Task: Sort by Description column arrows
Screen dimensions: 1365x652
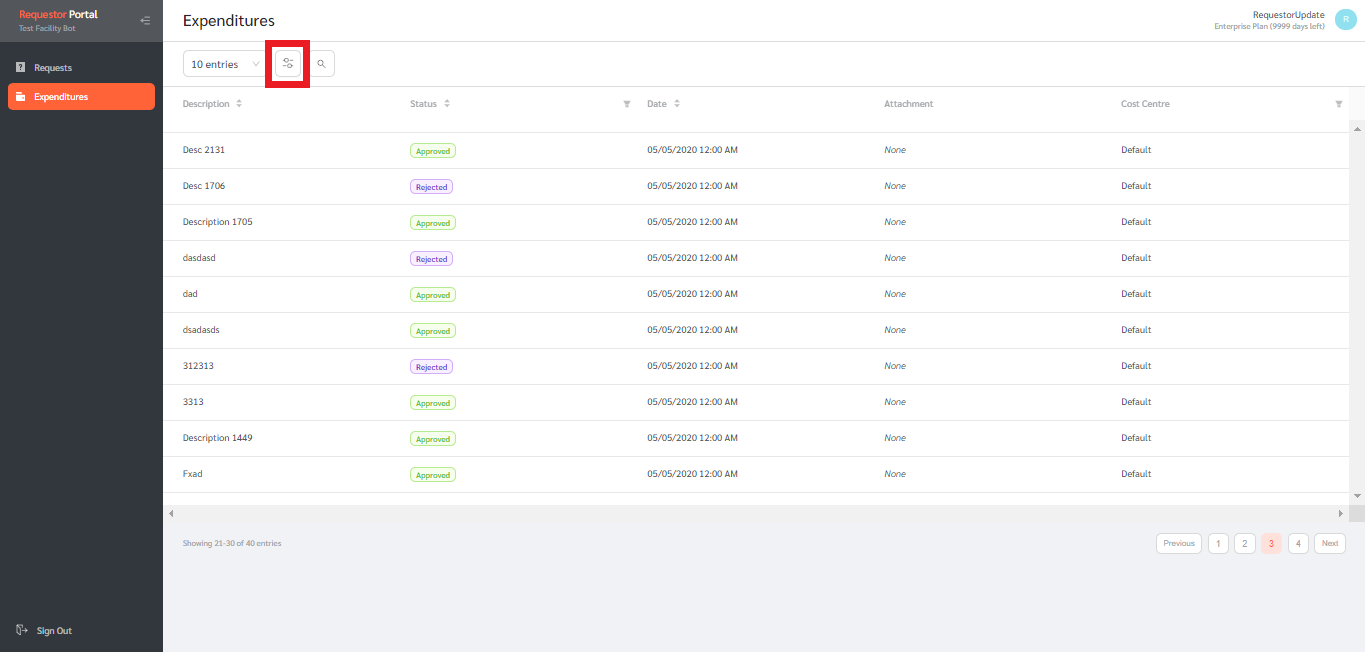Action: [239, 104]
